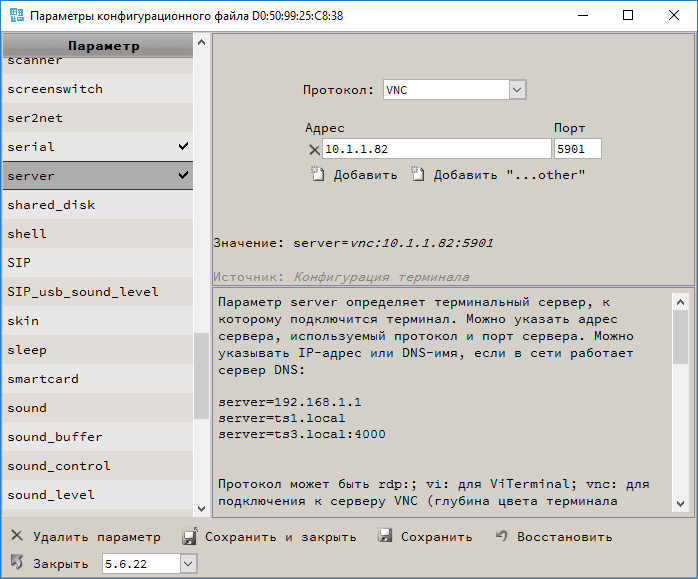The image size is (698, 579).
Task: Click the undo arrow icon for Восстановить
Action: tap(502, 537)
